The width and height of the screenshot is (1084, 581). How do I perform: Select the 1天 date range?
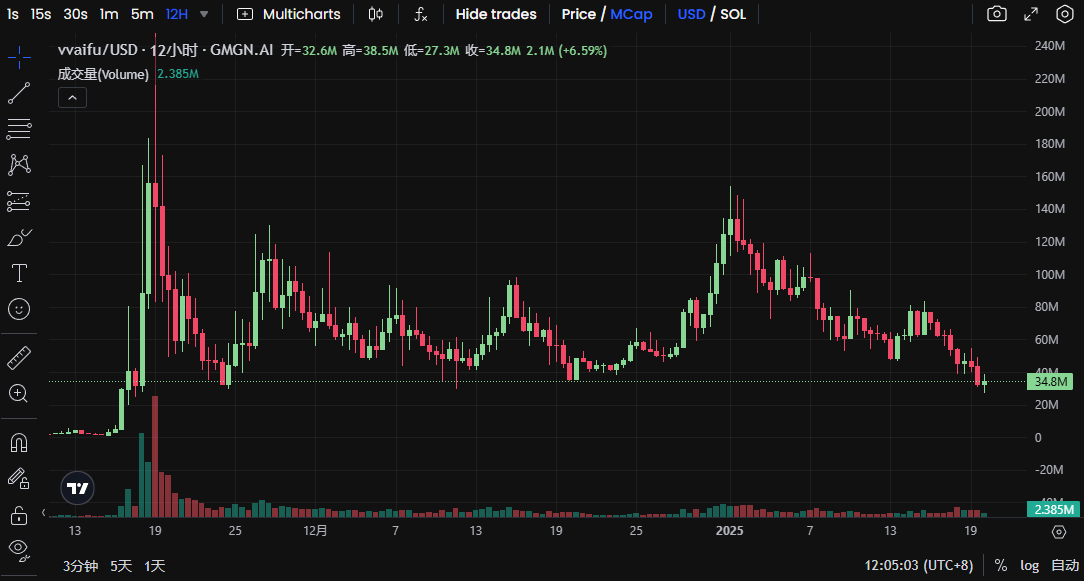[154, 566]
